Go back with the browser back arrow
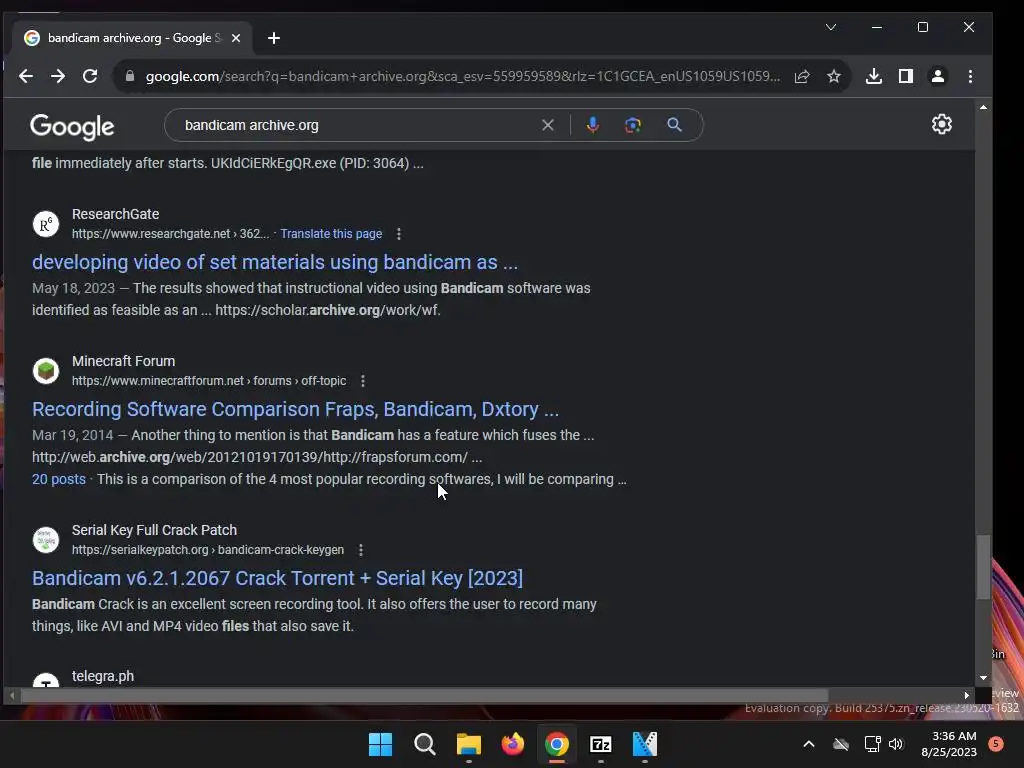The height and width of the screenshot is (768, 1024). point(25,76)
